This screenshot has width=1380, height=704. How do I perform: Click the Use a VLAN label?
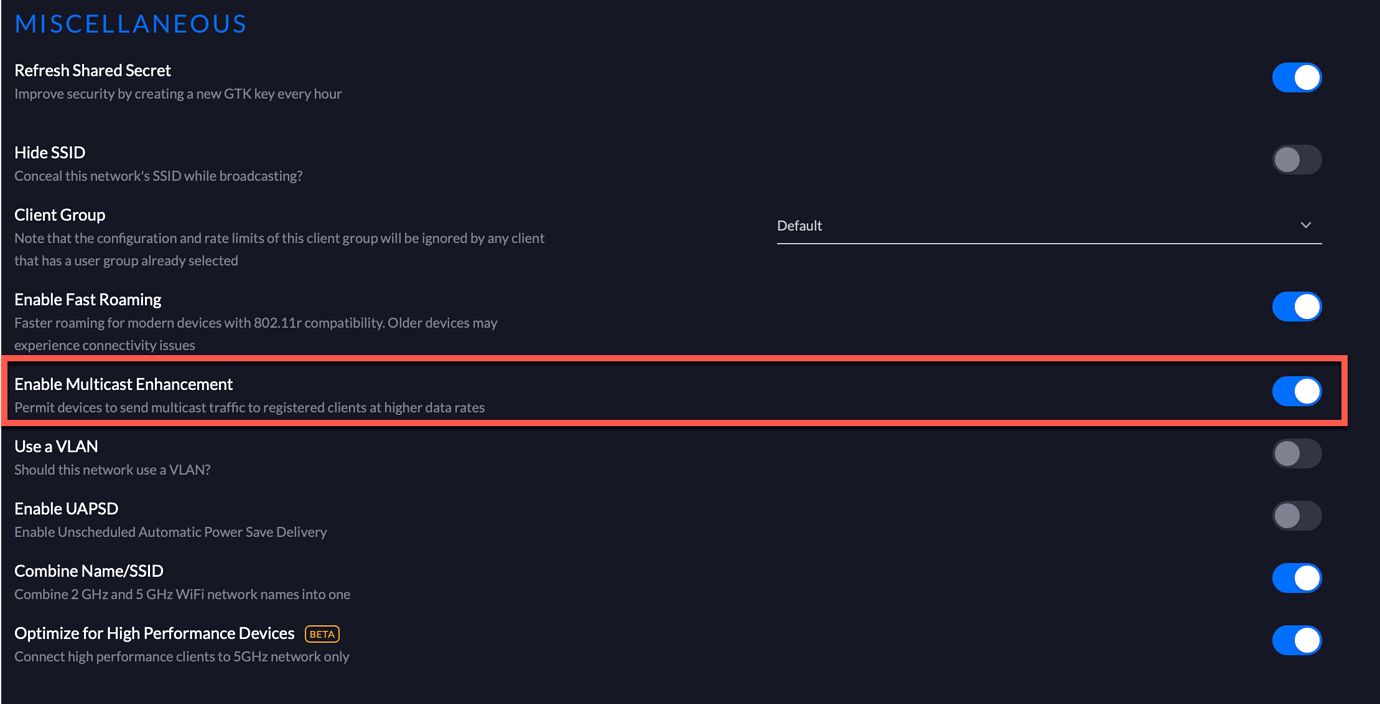pyautogui.click(x=56, y=446)
